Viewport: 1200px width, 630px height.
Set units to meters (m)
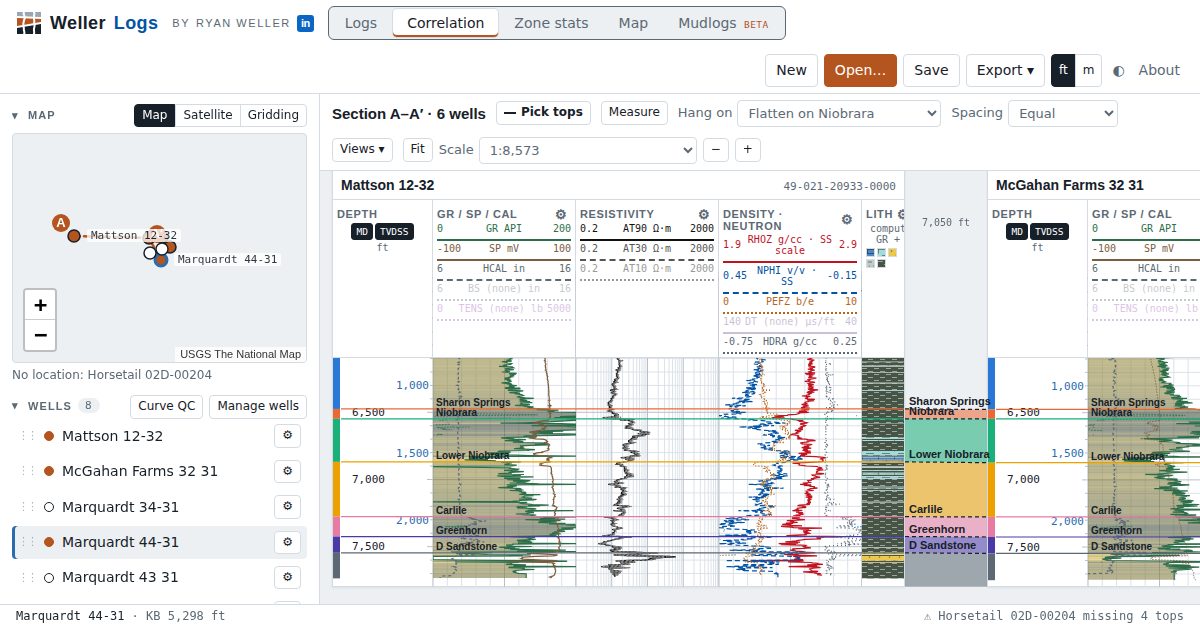tap(1088, 70)
